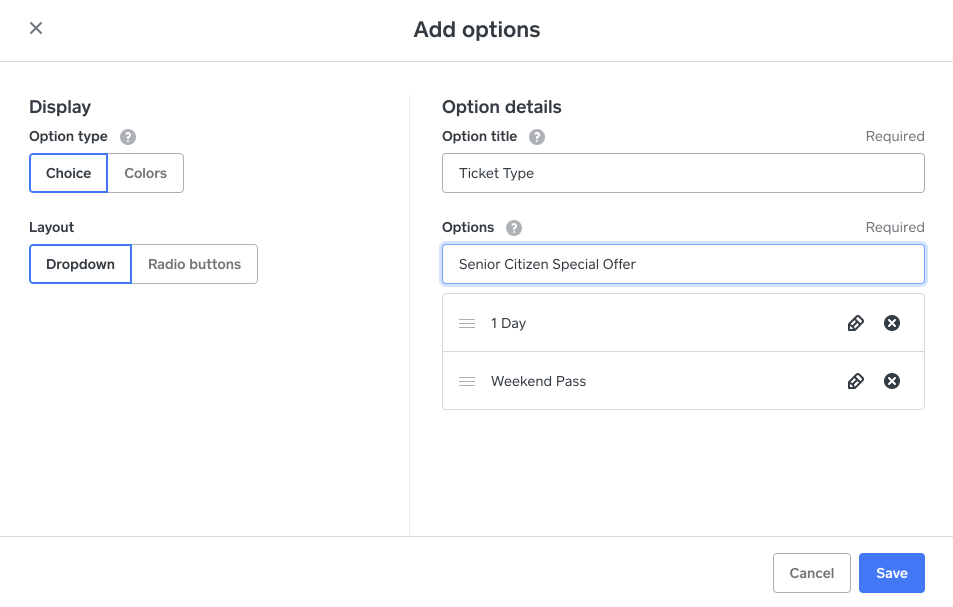Delete the "1 Day" option

click(891, 323)
